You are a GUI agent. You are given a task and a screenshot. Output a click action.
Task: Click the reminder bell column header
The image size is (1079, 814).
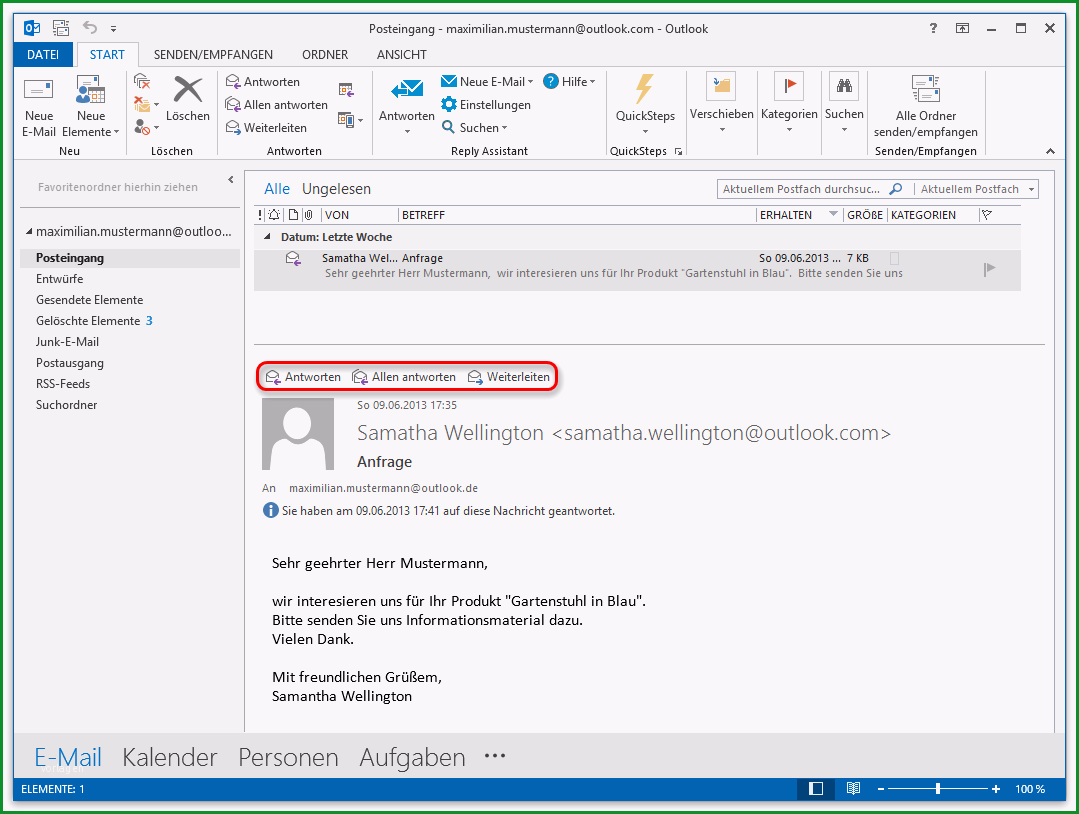pos(274,215)
